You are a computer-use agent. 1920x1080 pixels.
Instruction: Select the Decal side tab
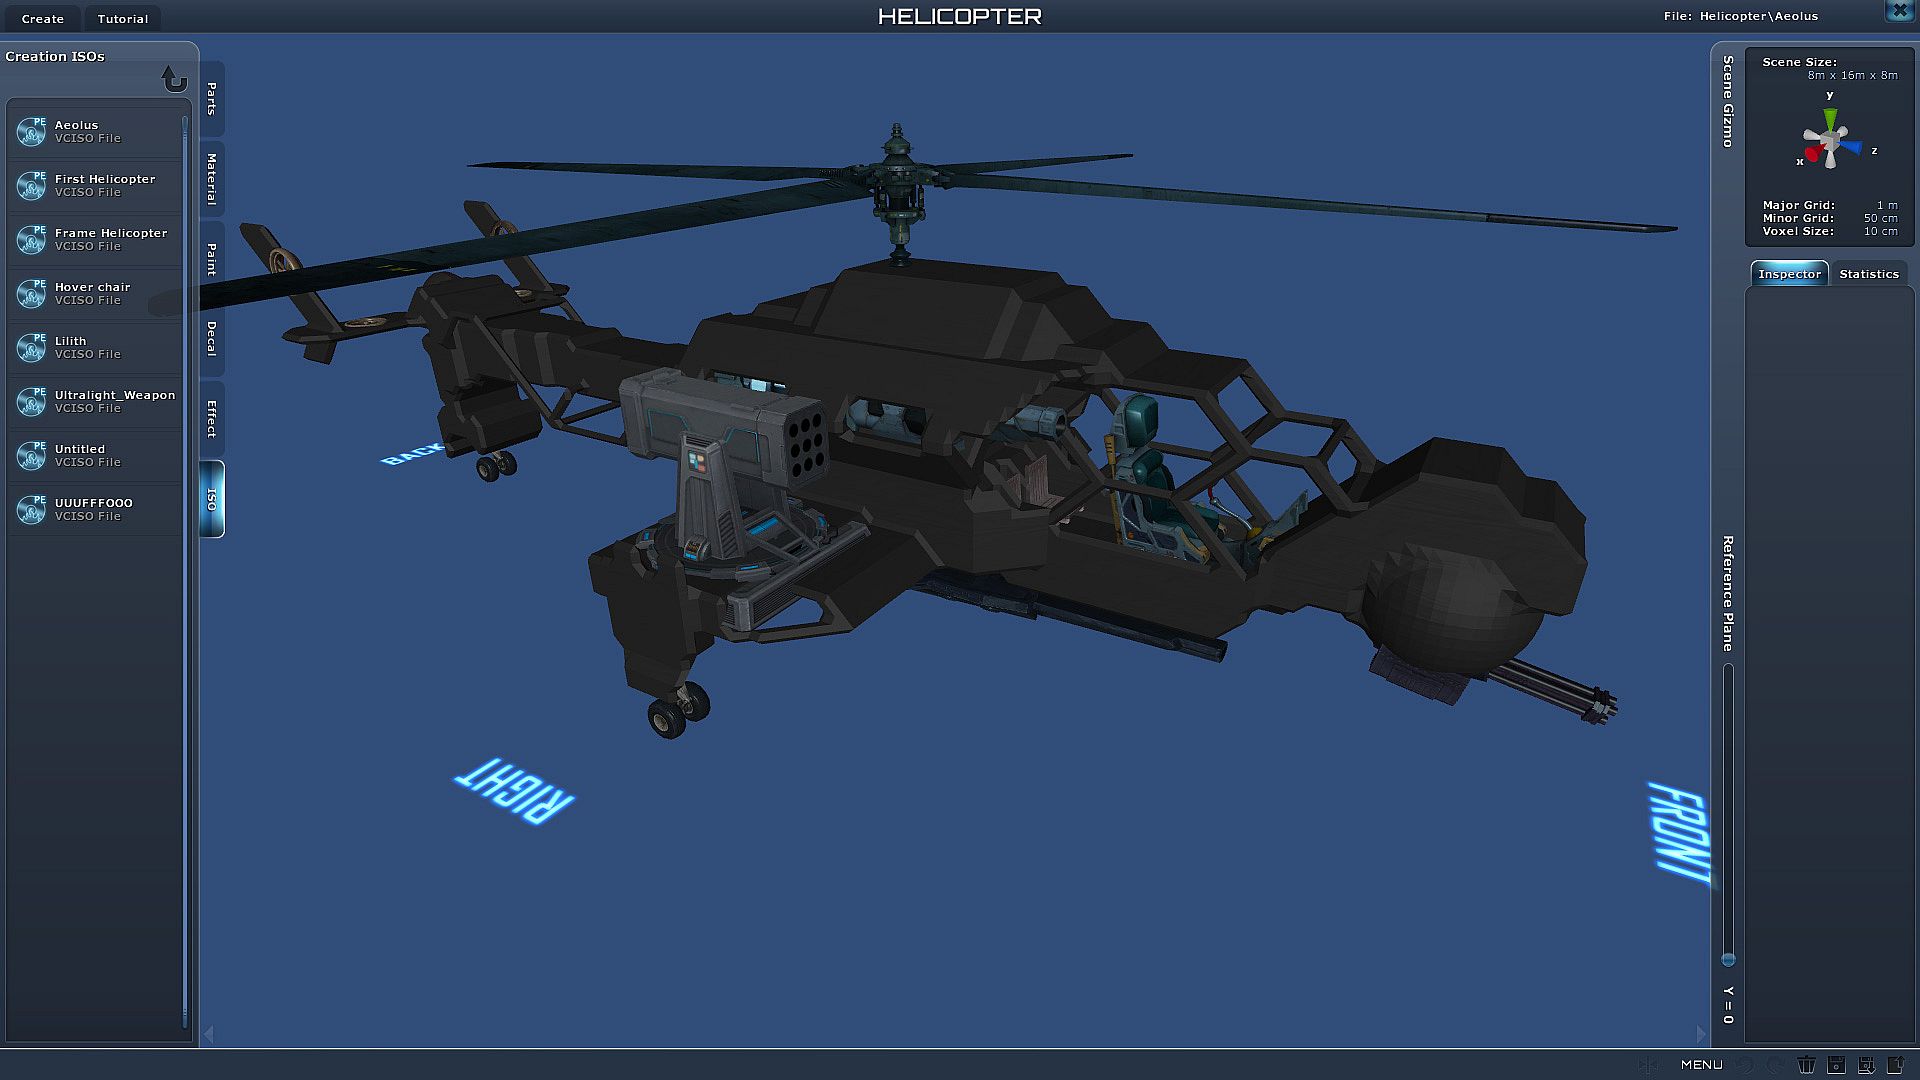point(212,339)
